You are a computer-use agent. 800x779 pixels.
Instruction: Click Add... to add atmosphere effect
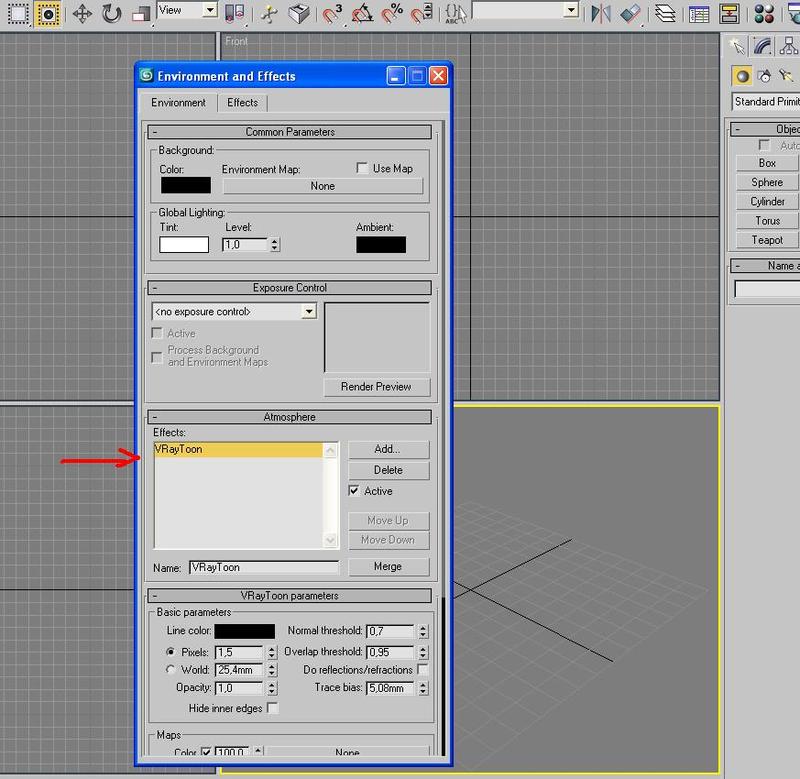coord(388,449)
